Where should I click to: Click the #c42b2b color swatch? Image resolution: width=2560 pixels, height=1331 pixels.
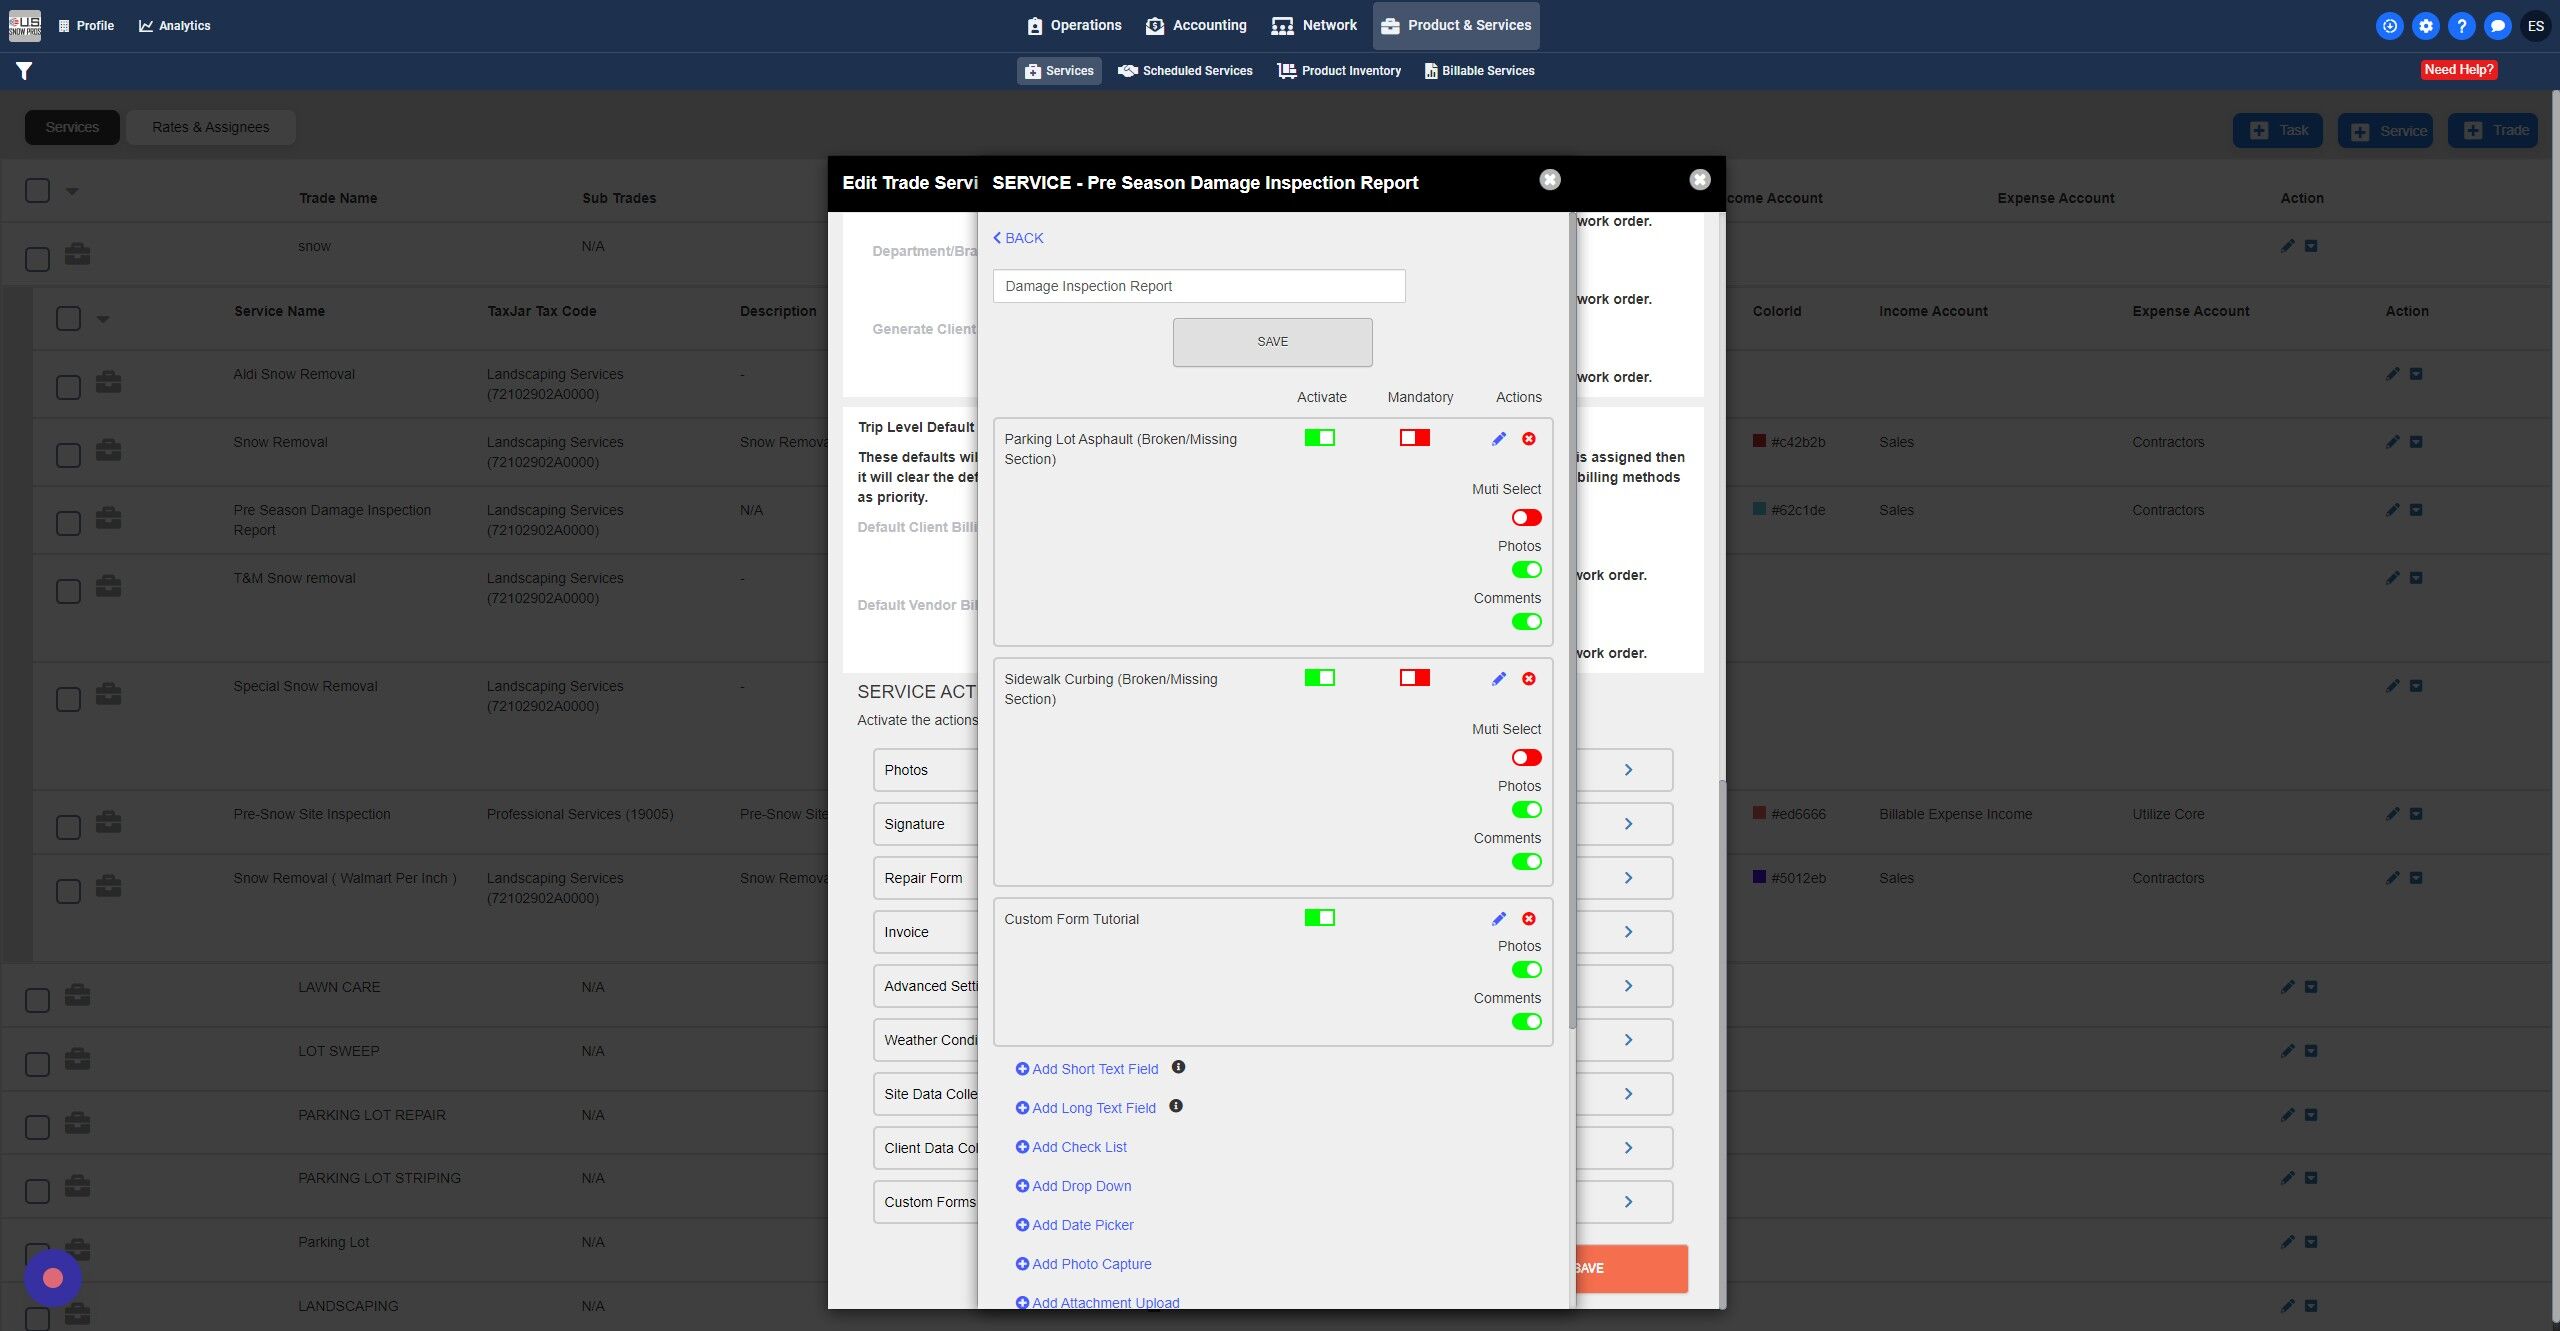click(x=1759, y=441)
